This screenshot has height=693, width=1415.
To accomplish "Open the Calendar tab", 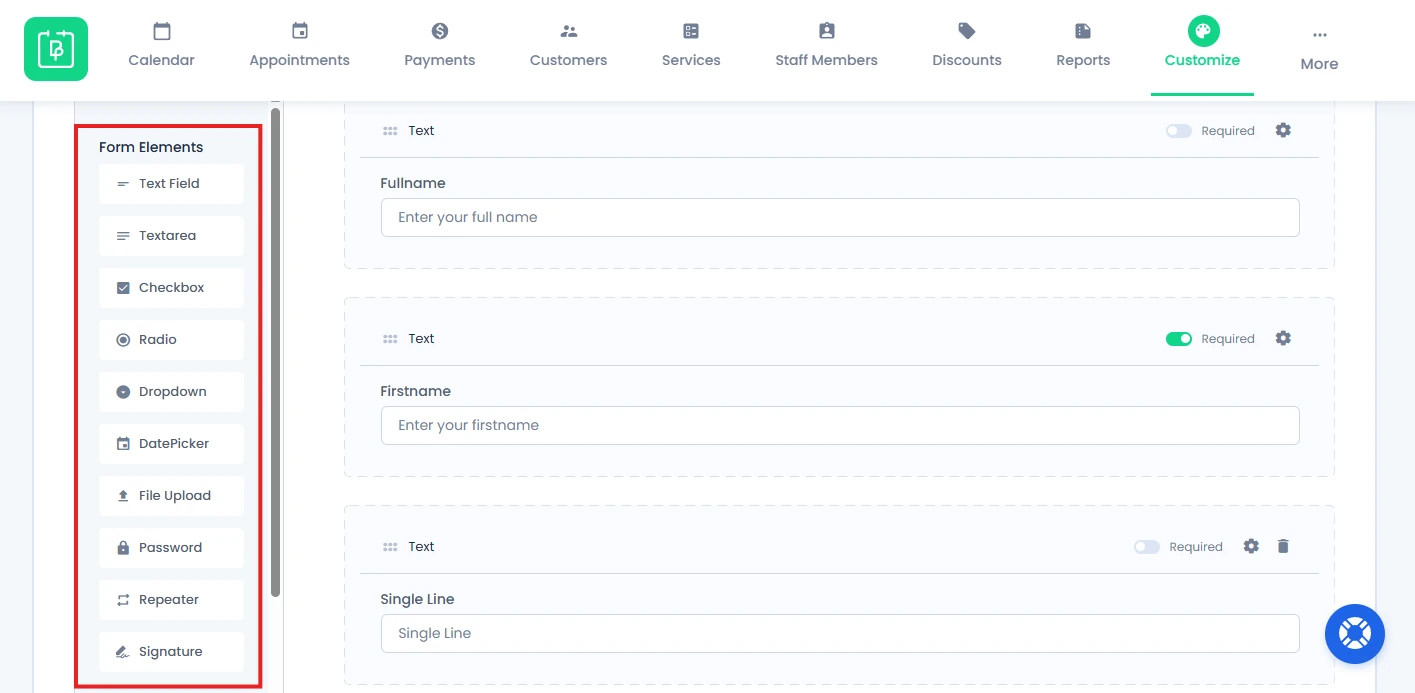I will [x=161, y=46].
